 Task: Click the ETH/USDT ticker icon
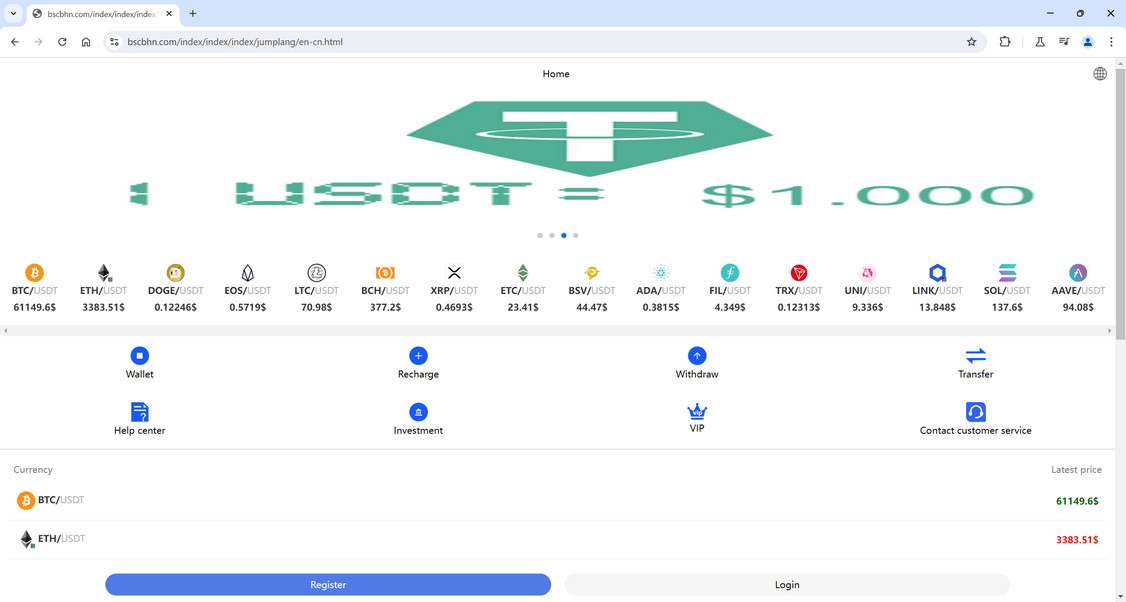click(x=103, y=271)
